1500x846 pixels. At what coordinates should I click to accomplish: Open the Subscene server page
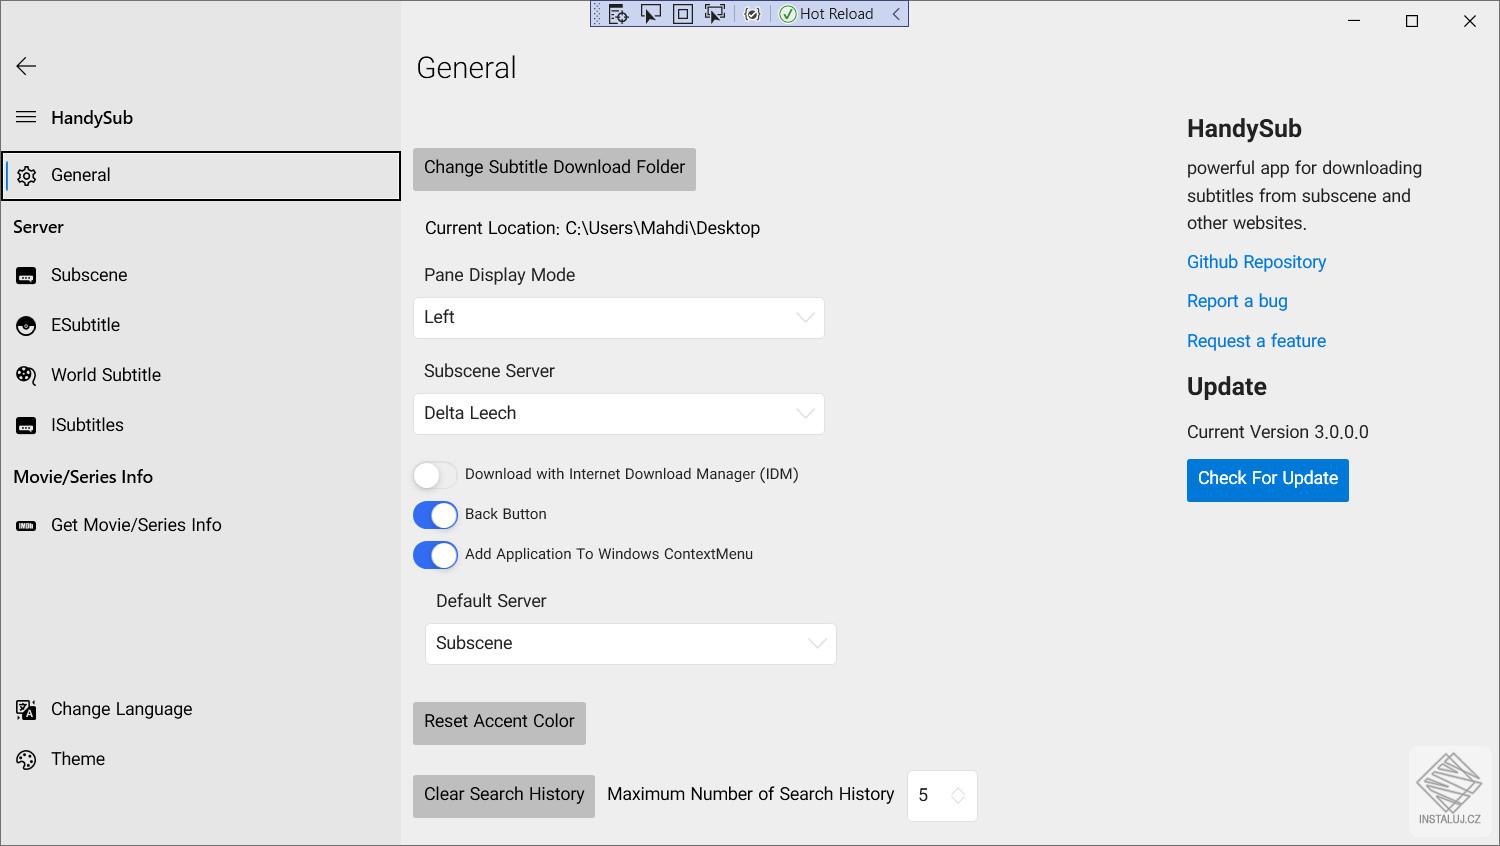tap(201, 275)
